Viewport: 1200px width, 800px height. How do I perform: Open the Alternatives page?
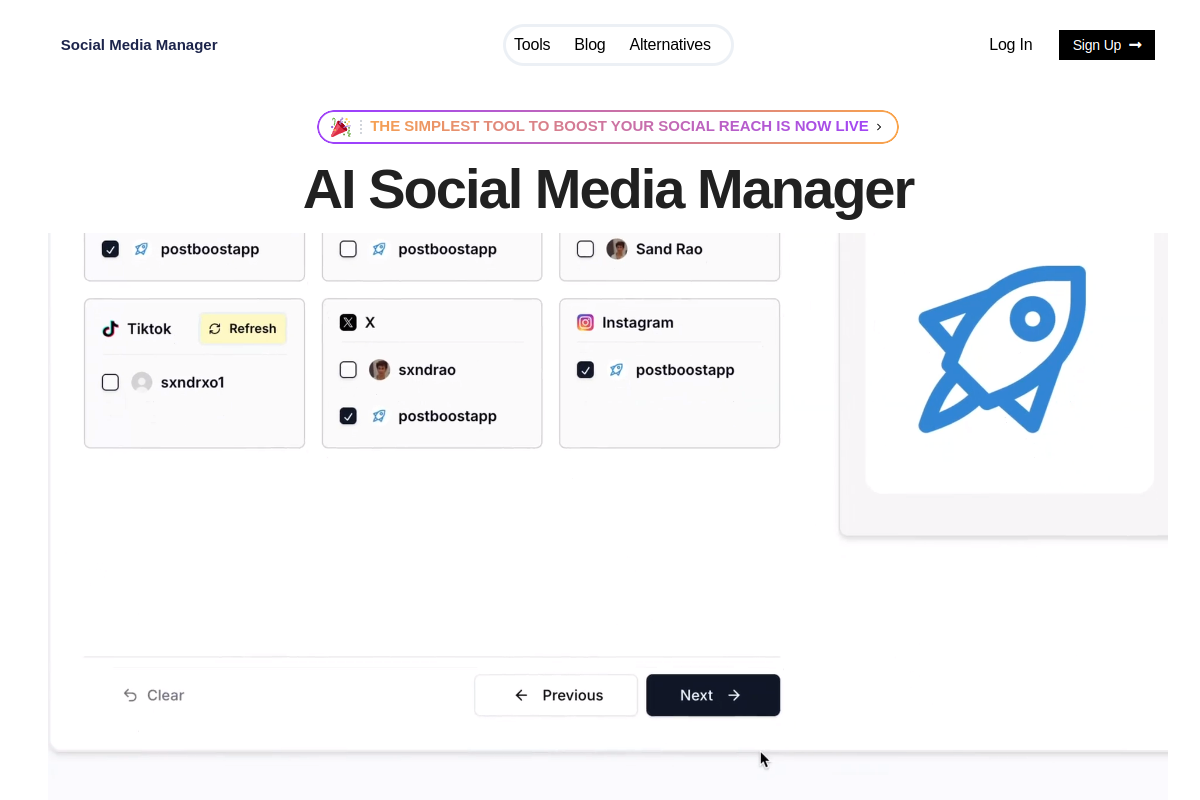670,44
